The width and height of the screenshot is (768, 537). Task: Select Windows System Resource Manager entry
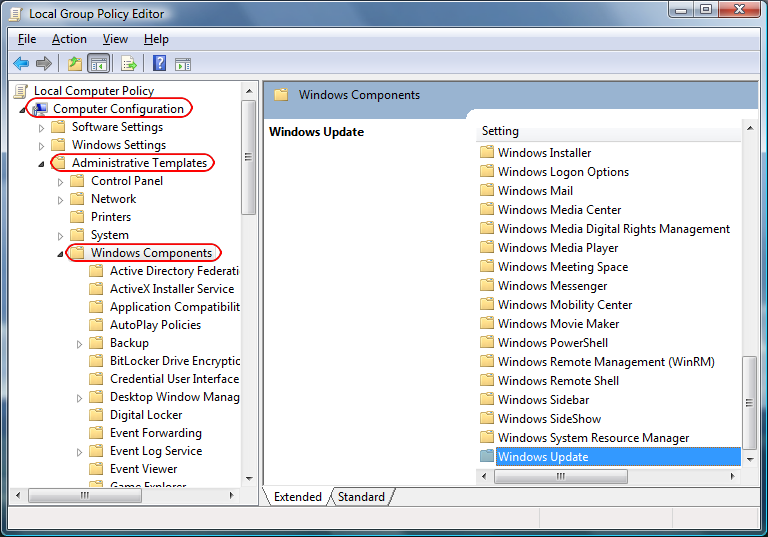tap(593, 438)
